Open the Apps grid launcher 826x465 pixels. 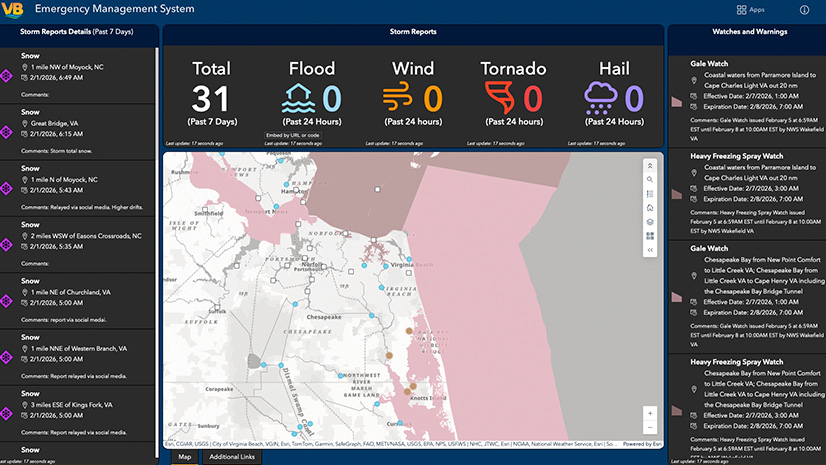click(741, 9)
